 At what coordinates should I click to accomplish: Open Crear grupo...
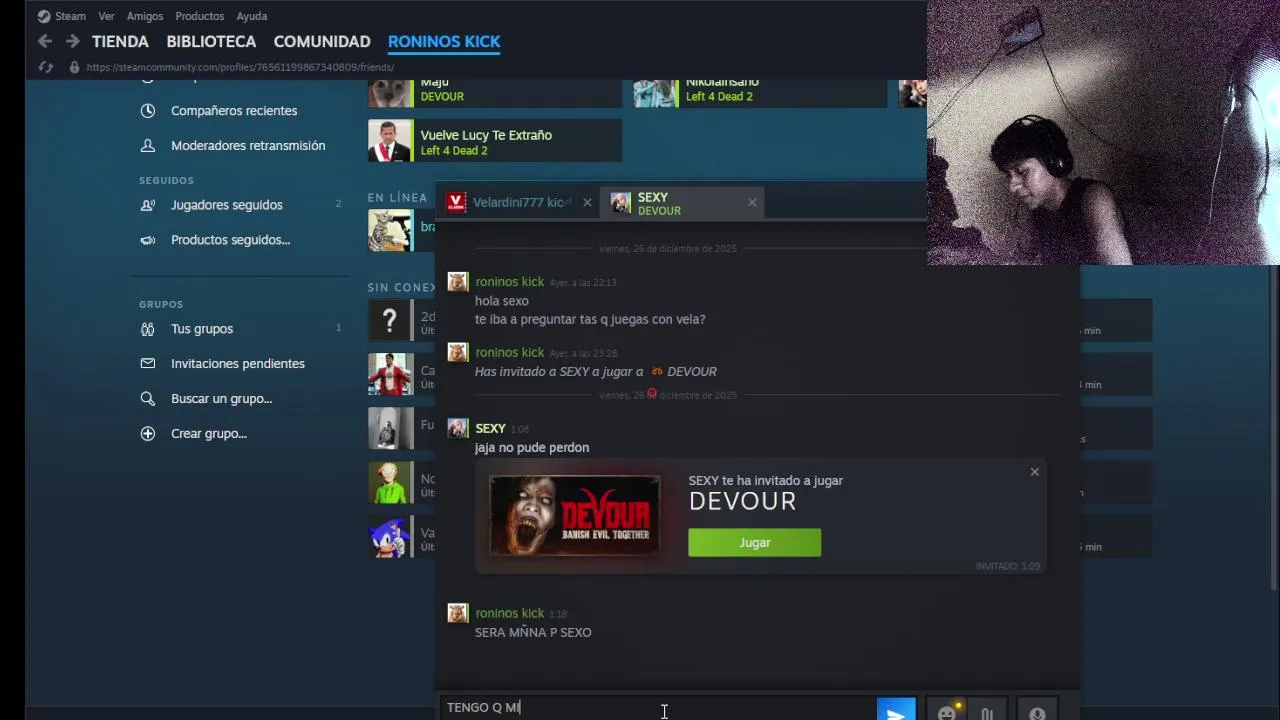pos(209,434)
